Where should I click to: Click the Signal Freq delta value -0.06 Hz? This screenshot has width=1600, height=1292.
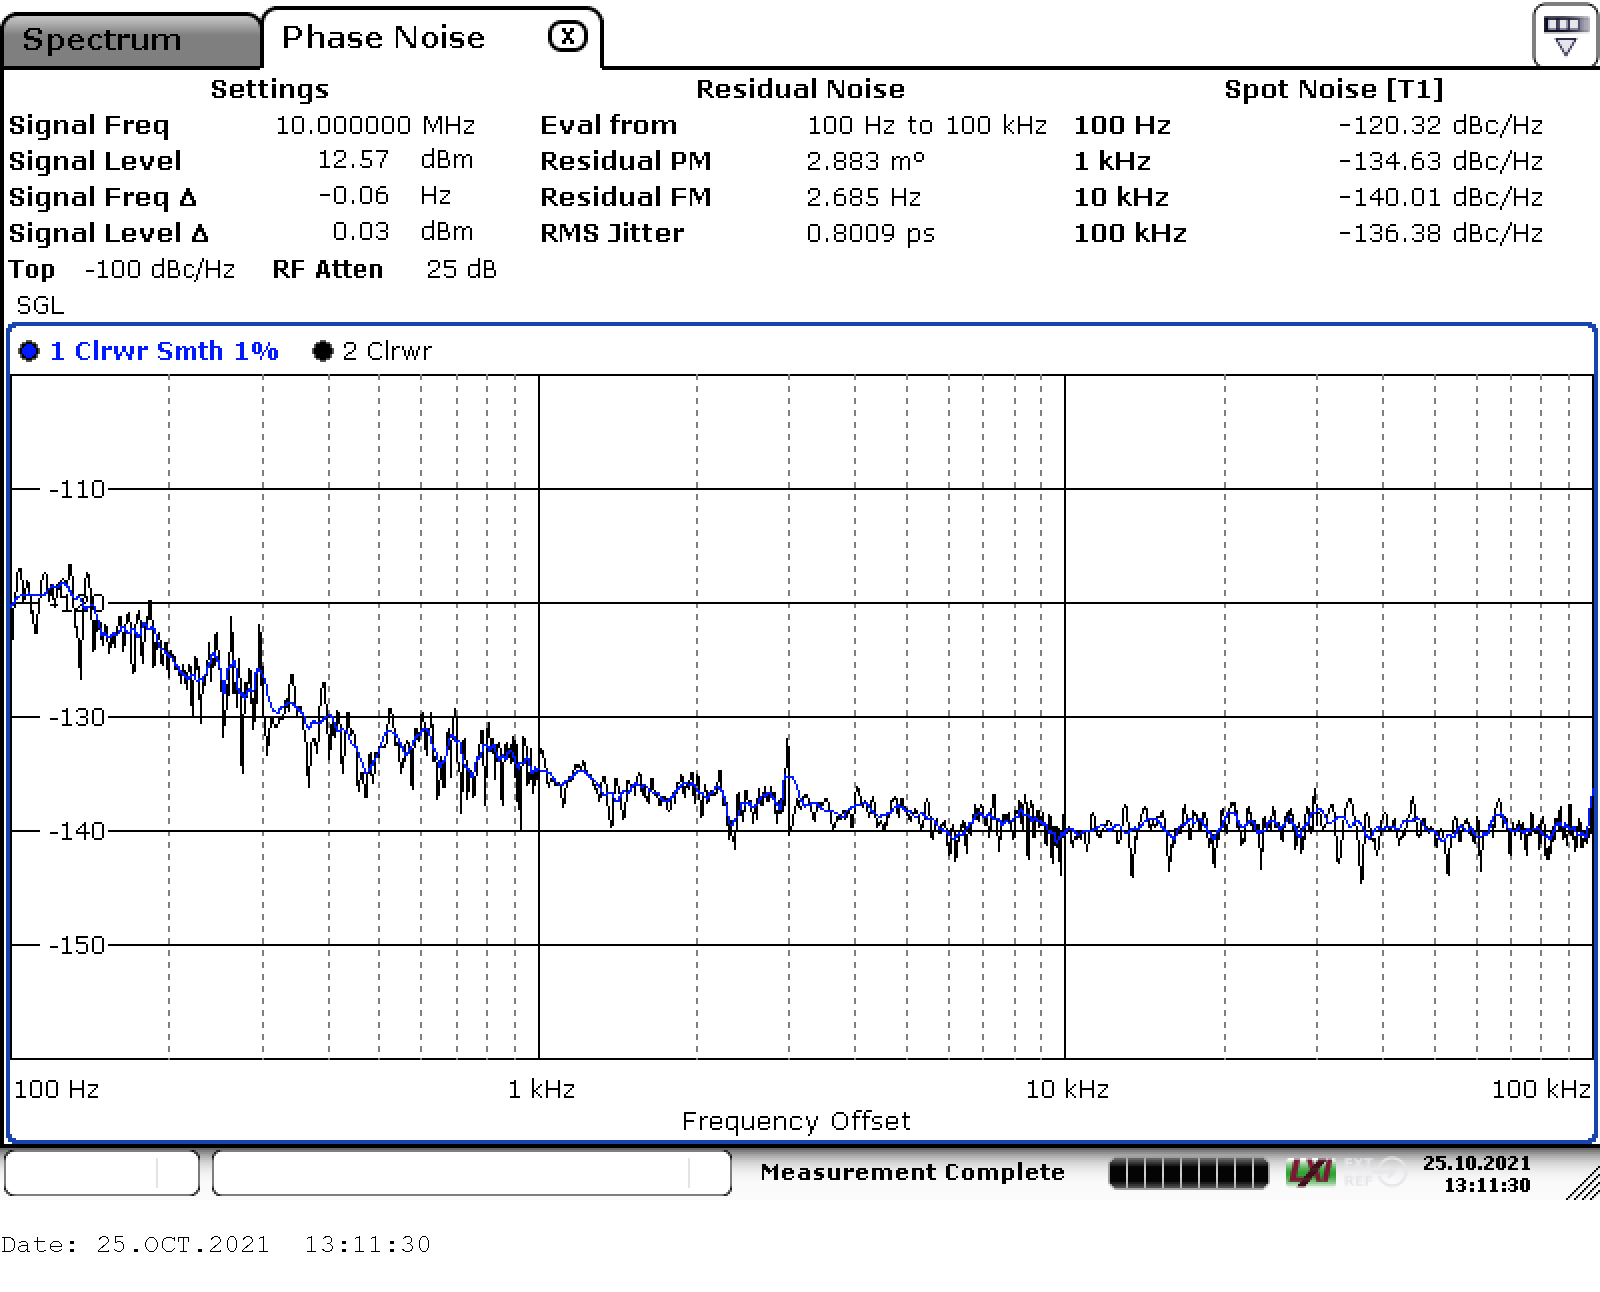pyautogui.click(x=385, y=196)
